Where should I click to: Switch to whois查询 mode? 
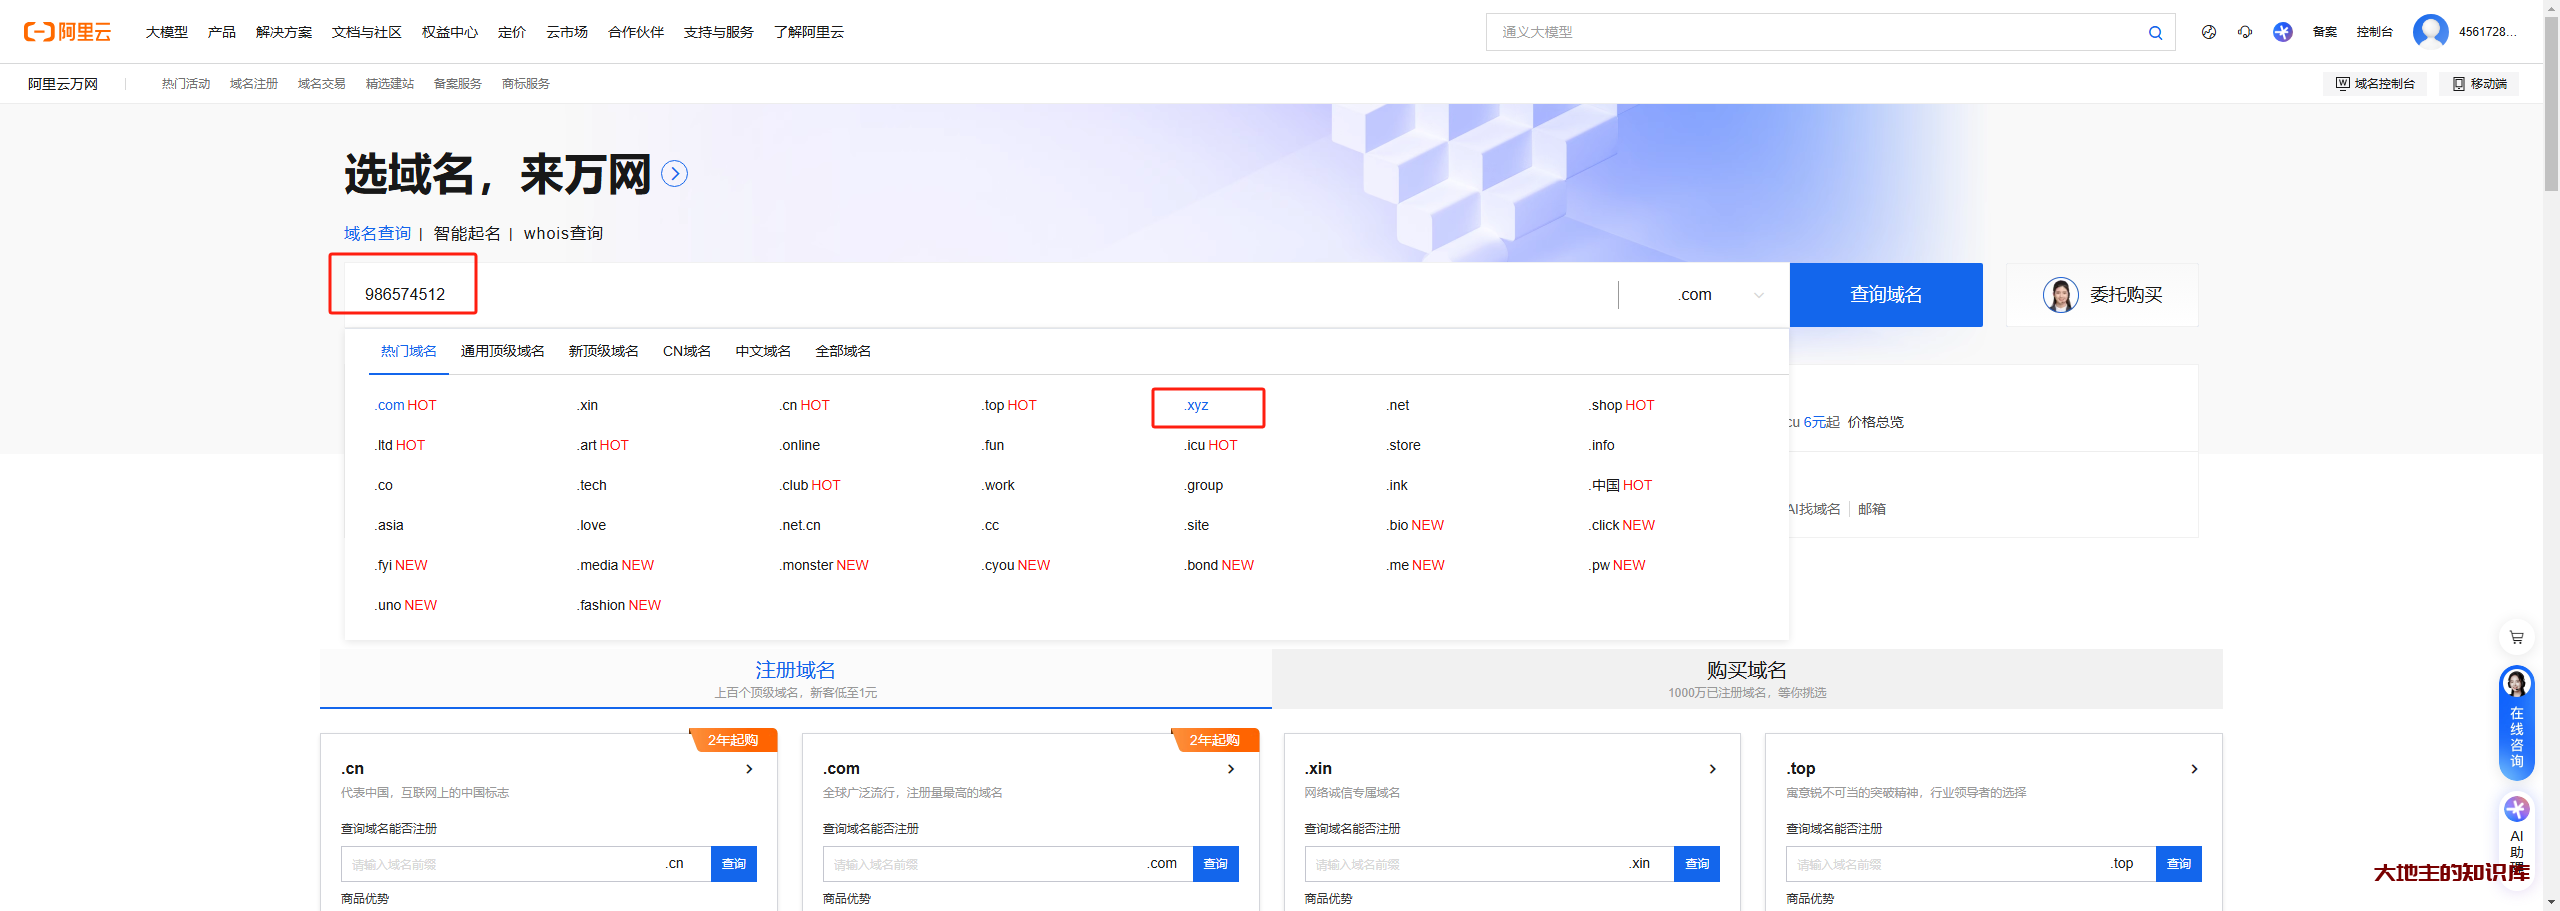(563, 233)
